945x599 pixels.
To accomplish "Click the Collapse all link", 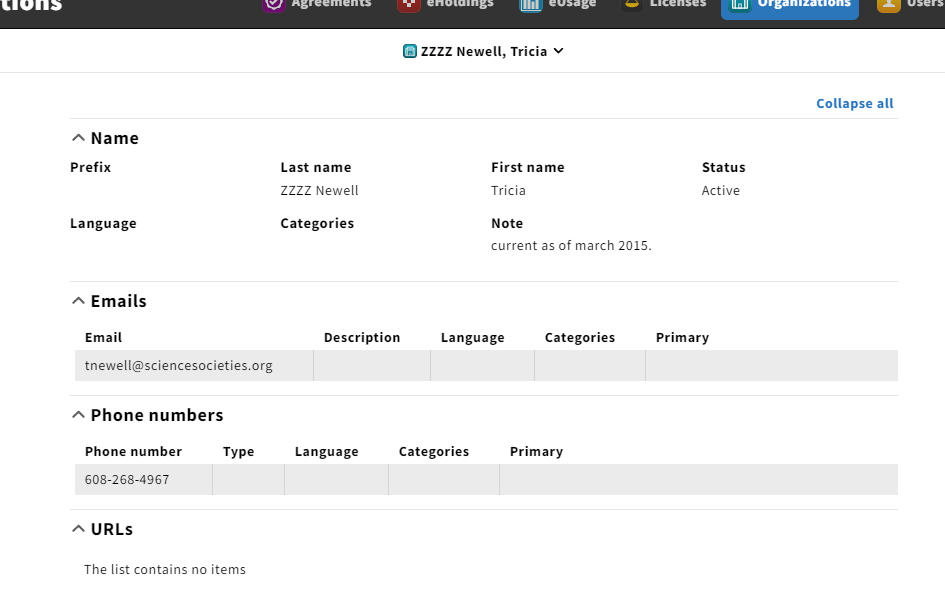I will [855, 104].
